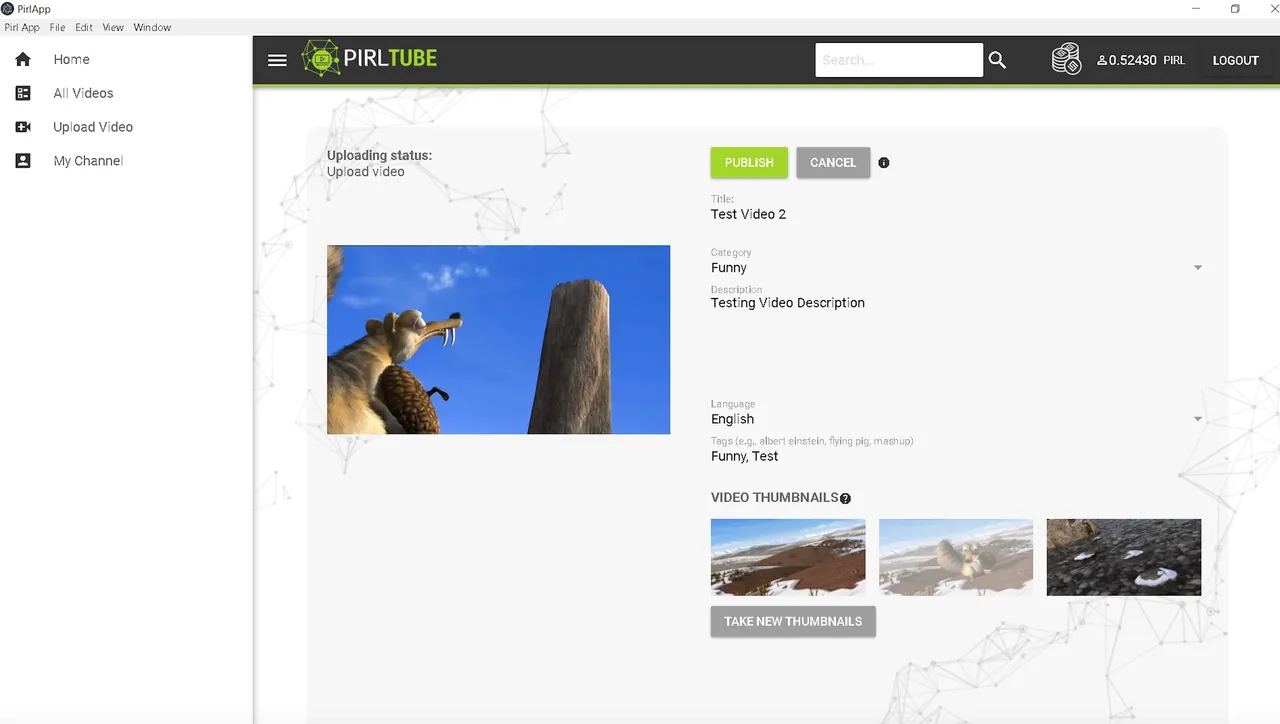Viewport: 1280px width, 724px height.
Task: Click the PirlTube logo
Action: [369, 59]
